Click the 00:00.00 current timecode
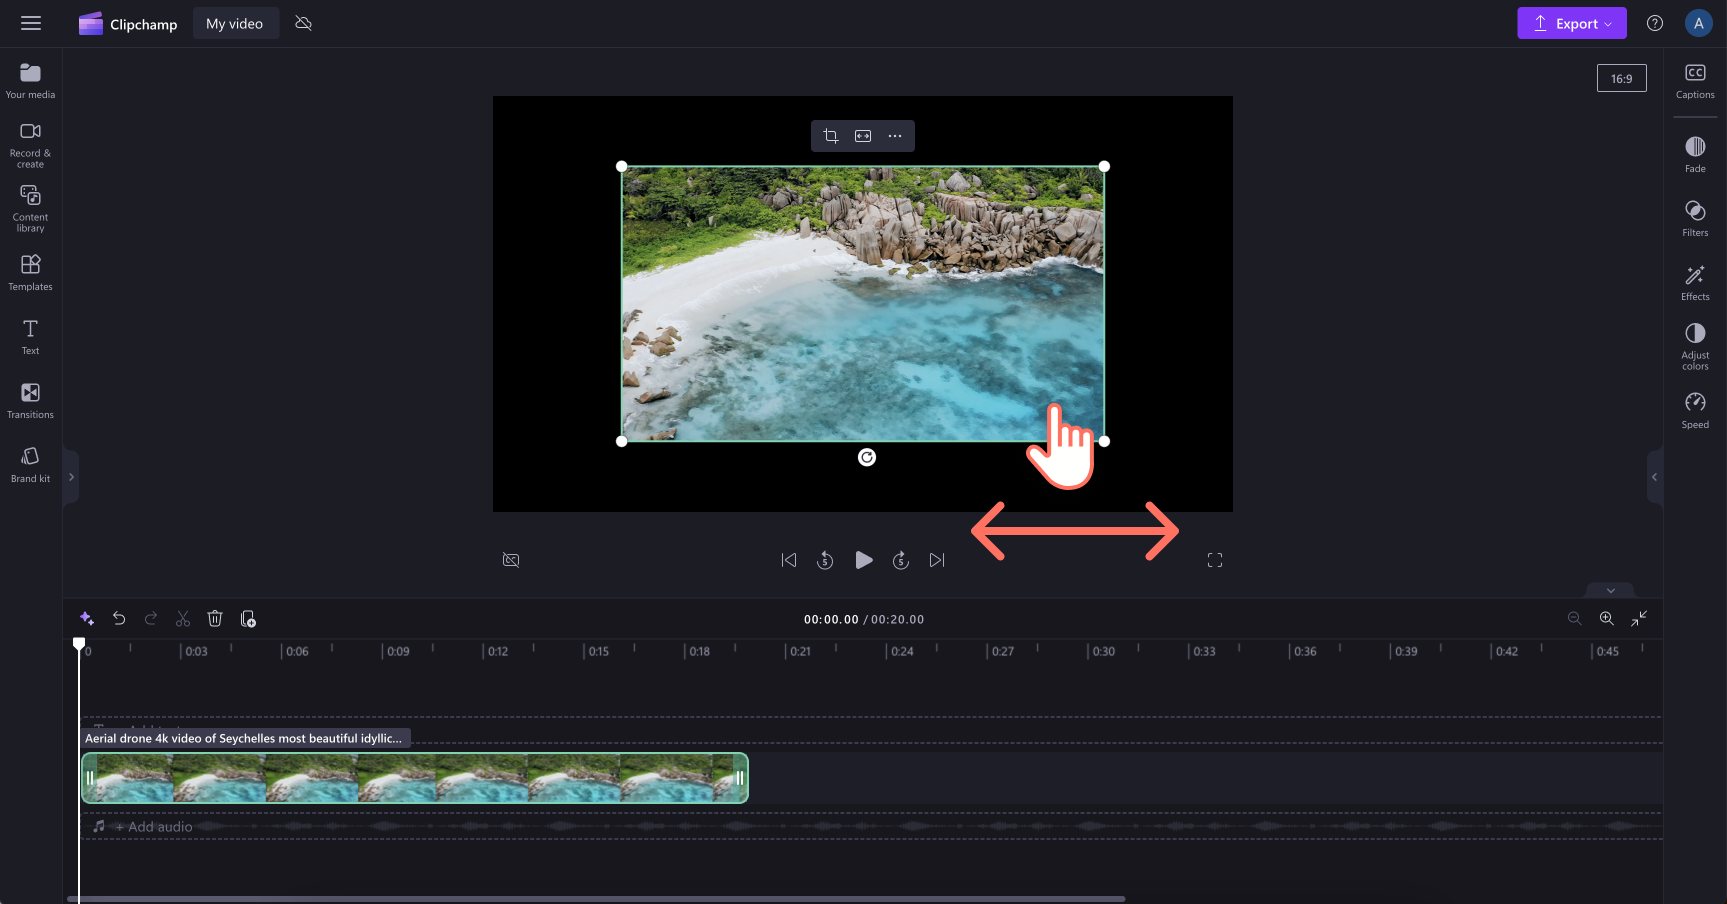Viewport: 1727px width, 904px height. coord(831,620)
